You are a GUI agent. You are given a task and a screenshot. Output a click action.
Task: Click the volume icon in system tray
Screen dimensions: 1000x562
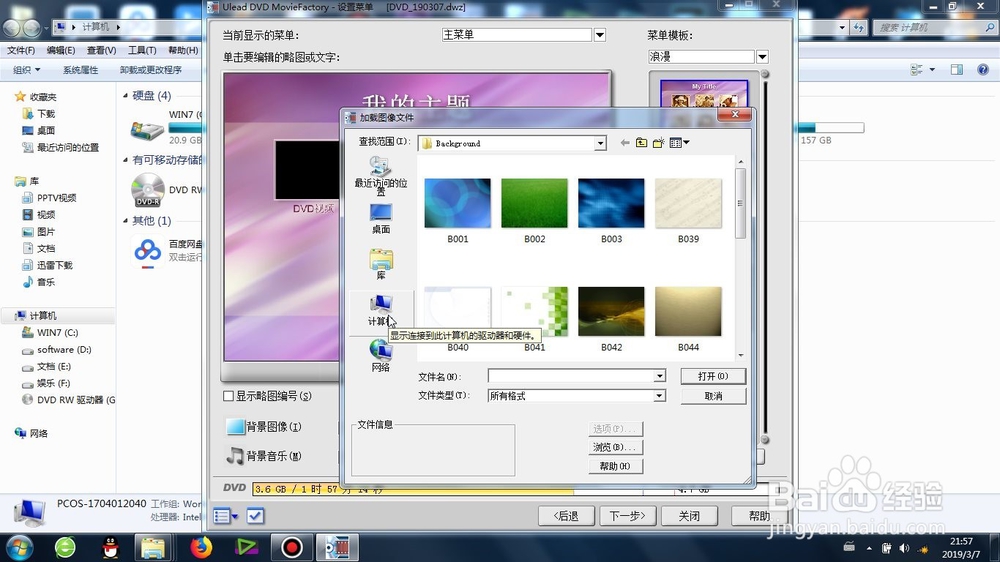click(x=904, y=548)
